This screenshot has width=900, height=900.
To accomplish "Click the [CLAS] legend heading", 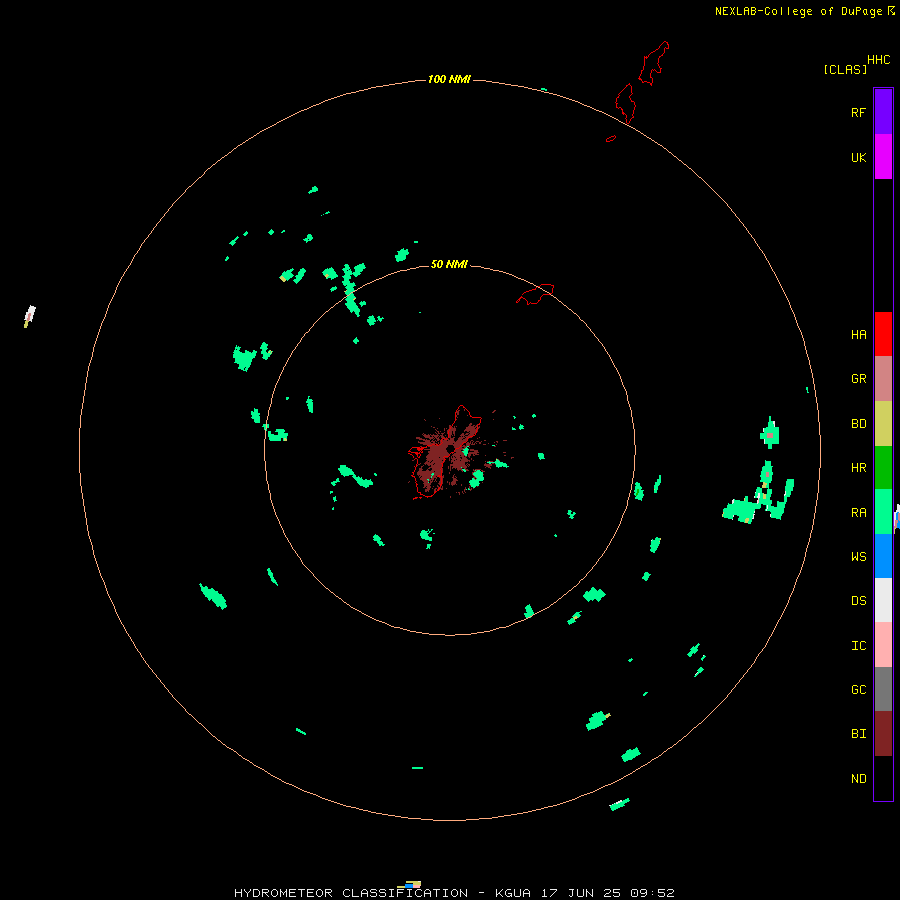I will click(845, 69).
